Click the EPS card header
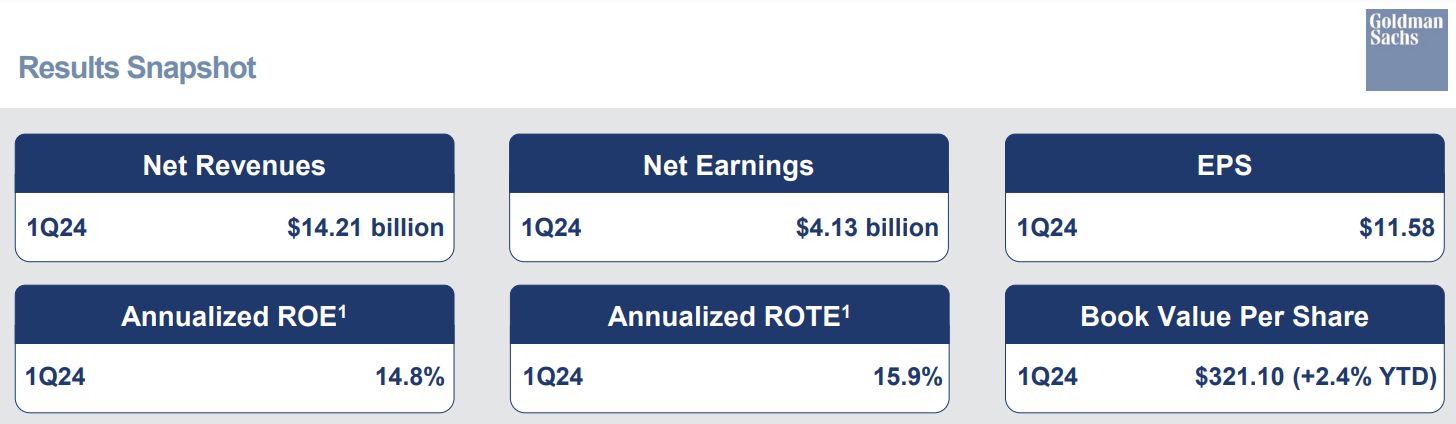 pyautogui.click(x=1224, y=165)
